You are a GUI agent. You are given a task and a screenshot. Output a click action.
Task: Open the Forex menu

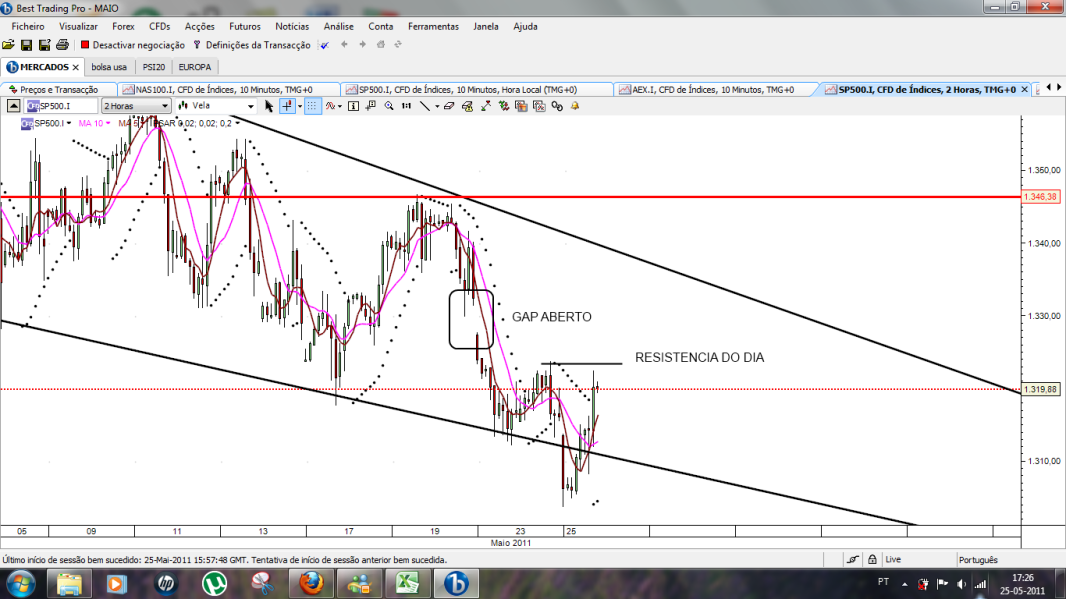point(123,27)
